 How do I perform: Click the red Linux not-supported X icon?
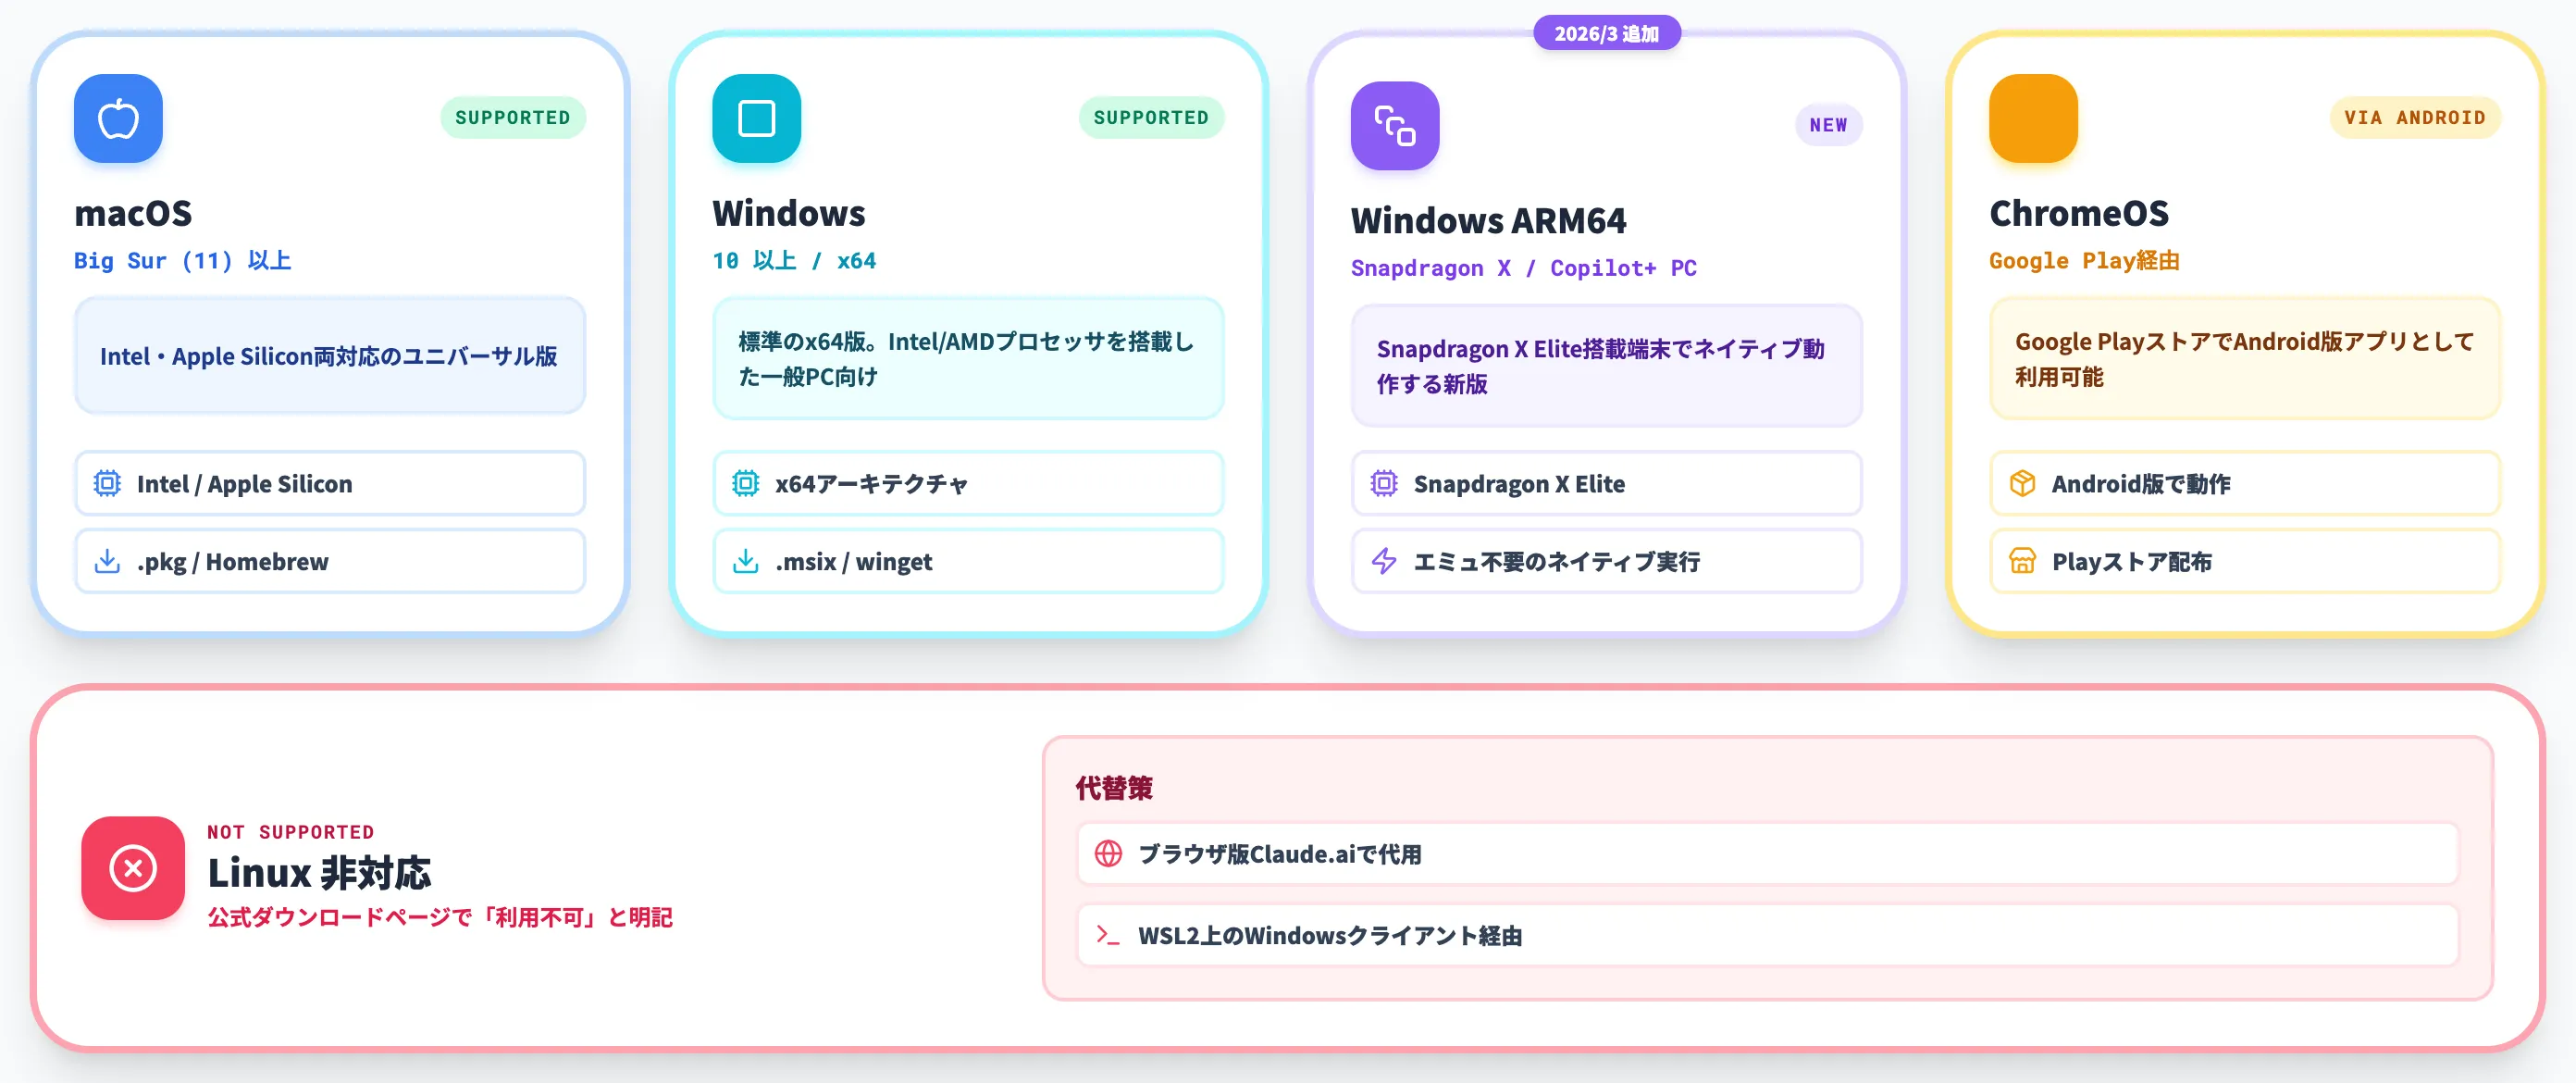133,868
